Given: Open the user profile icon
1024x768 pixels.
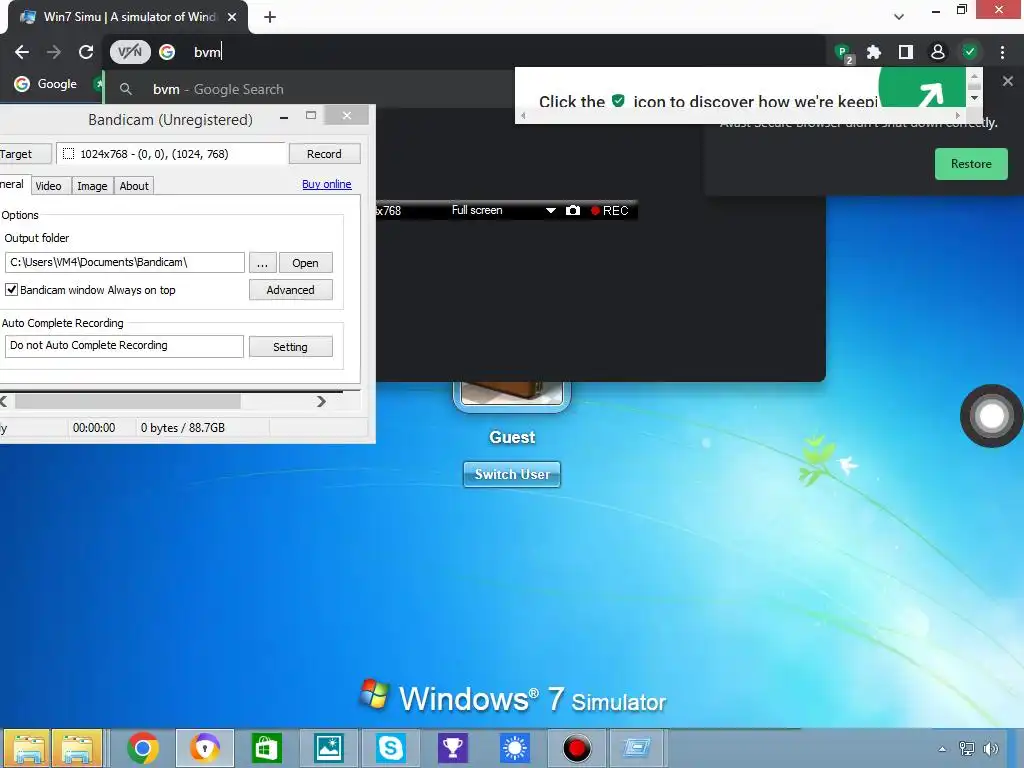Looking at the screenshot, I should 938,52.
